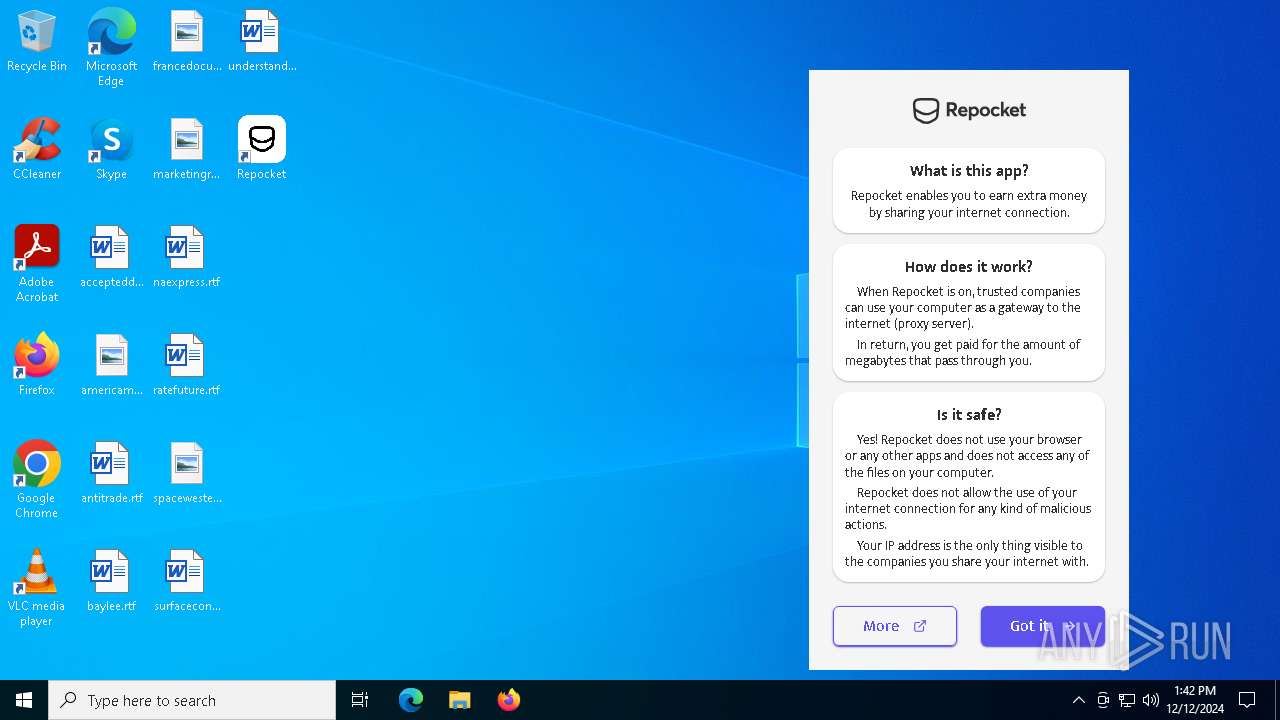Open the CCleaner desktop shortcut

click(37, 148)
